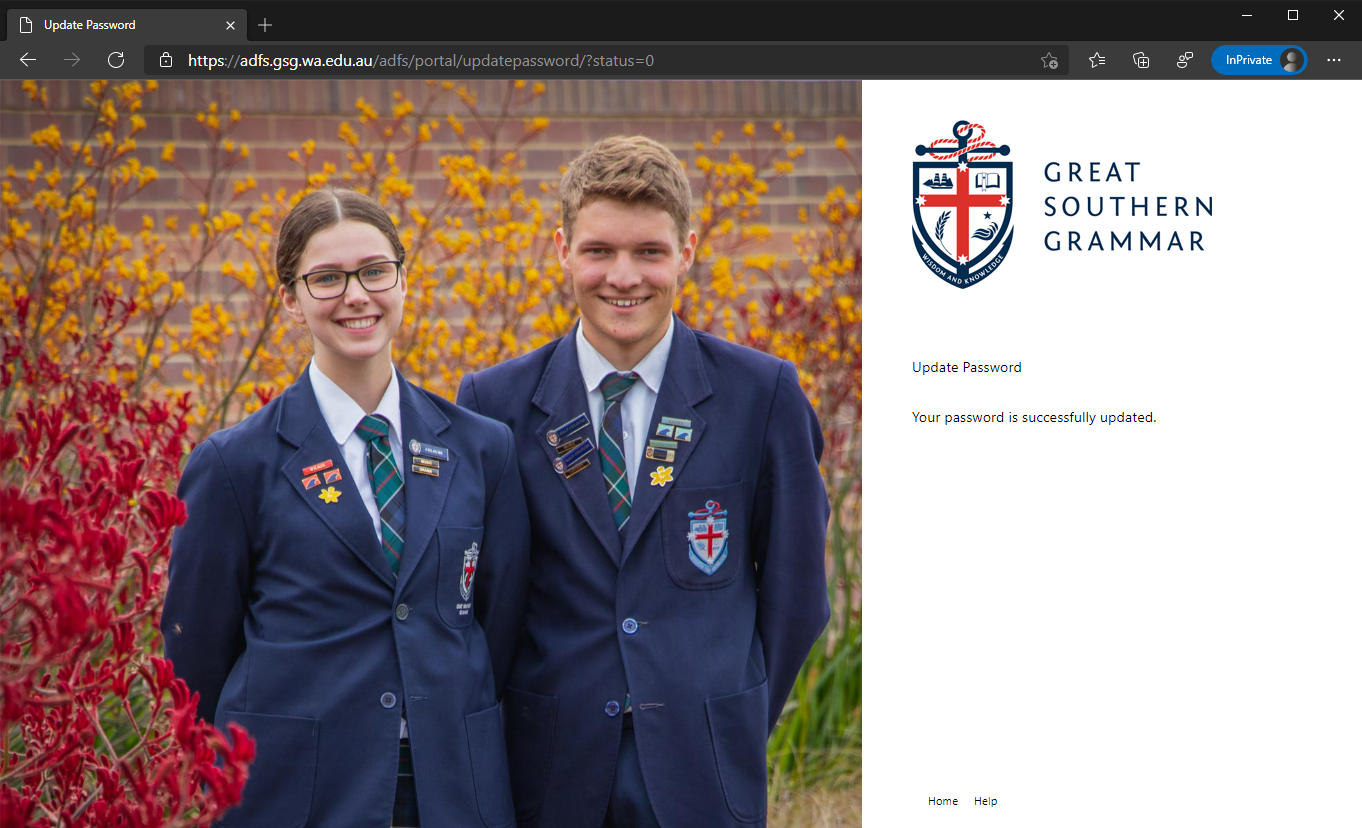The image size is (1362, 828).
Task: Open the Collections icon
Action: tap(1141, 60)
